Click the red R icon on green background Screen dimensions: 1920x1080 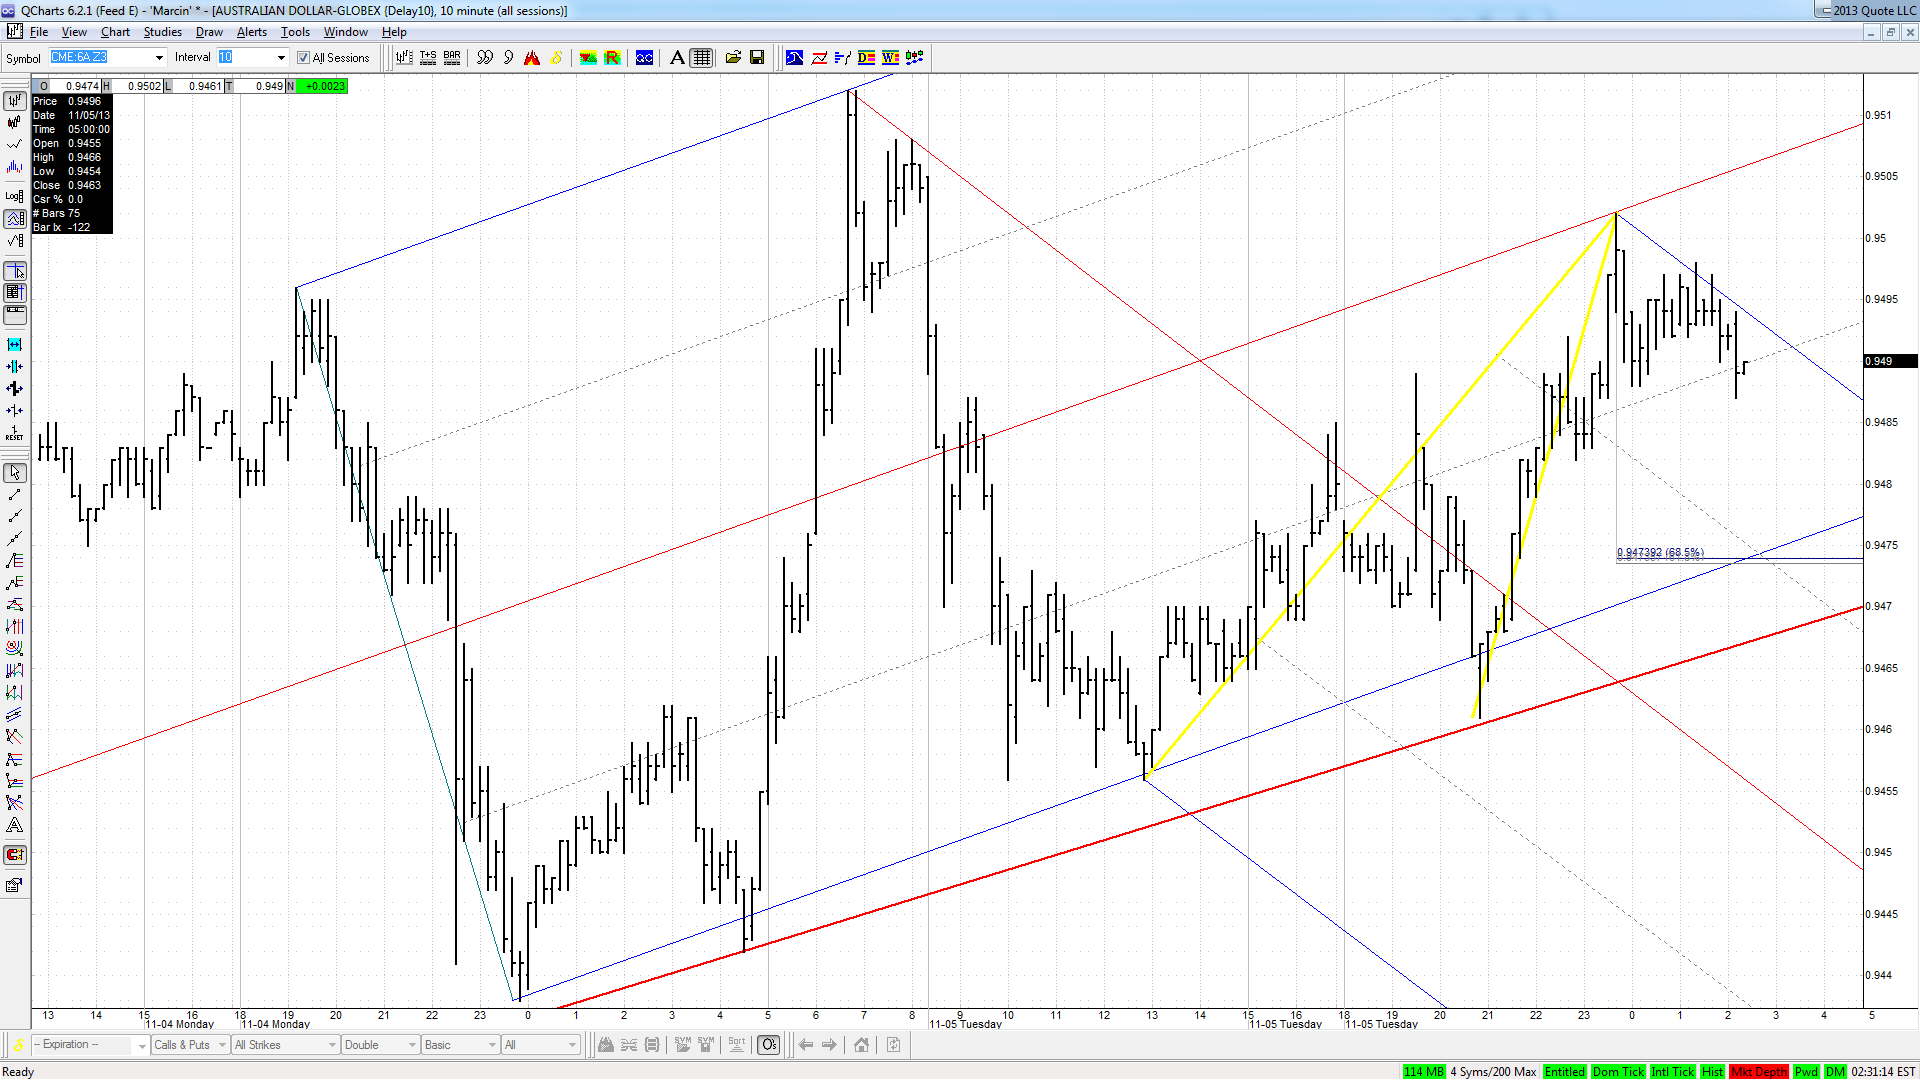(612, 58)
